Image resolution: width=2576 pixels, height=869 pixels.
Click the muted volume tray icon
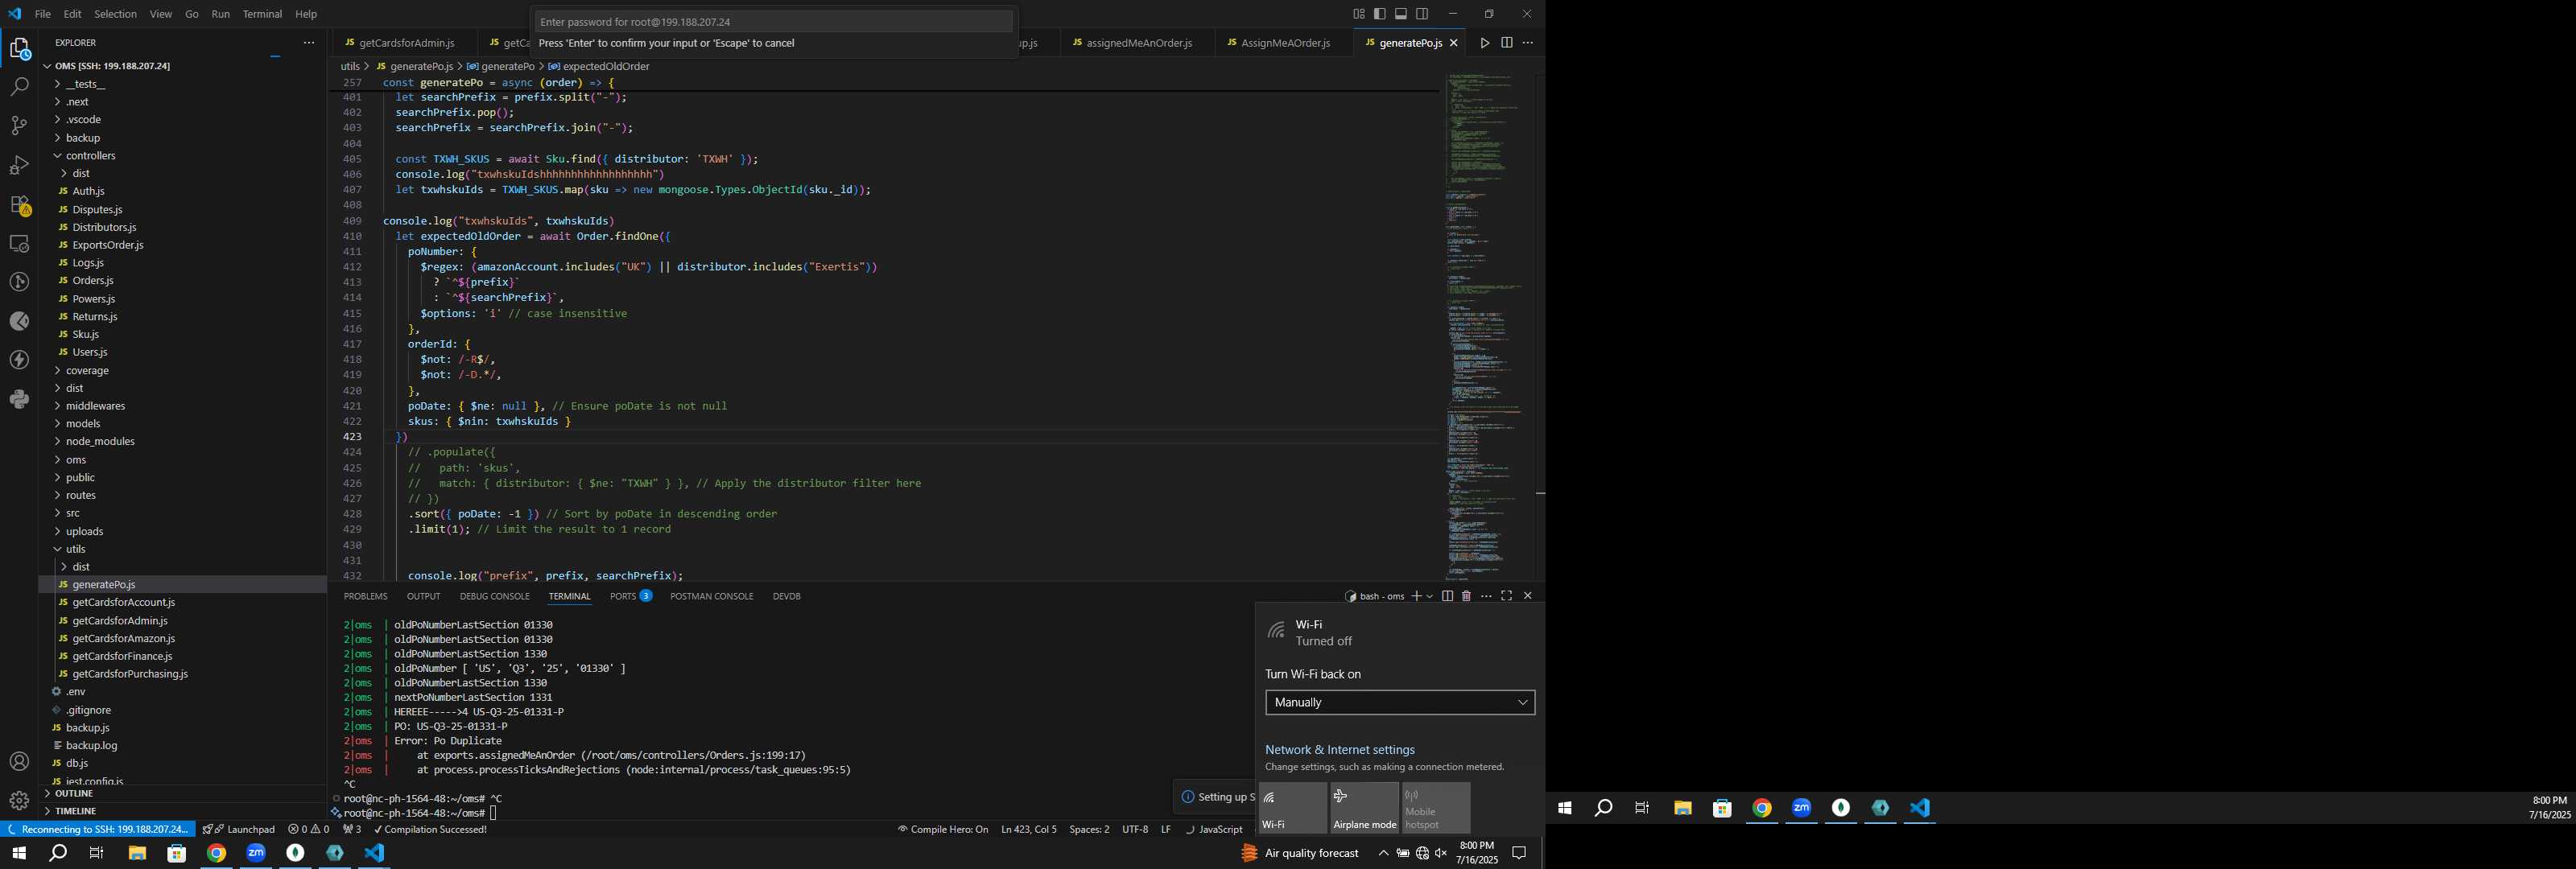pyautogui.click(x=1441, y=853)
